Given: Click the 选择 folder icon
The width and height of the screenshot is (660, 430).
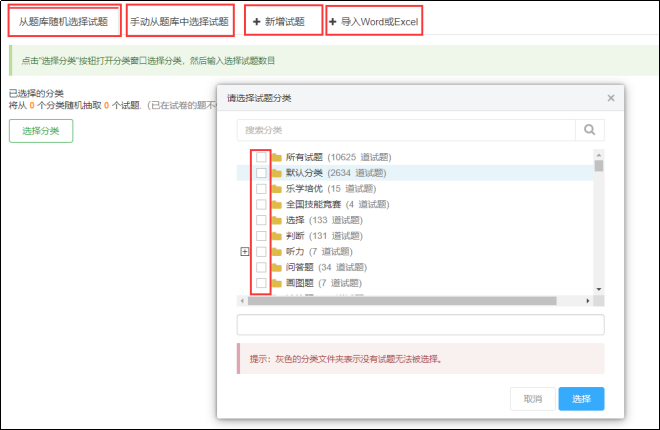Looking at the screenshot, I should [x=277, y=220].
